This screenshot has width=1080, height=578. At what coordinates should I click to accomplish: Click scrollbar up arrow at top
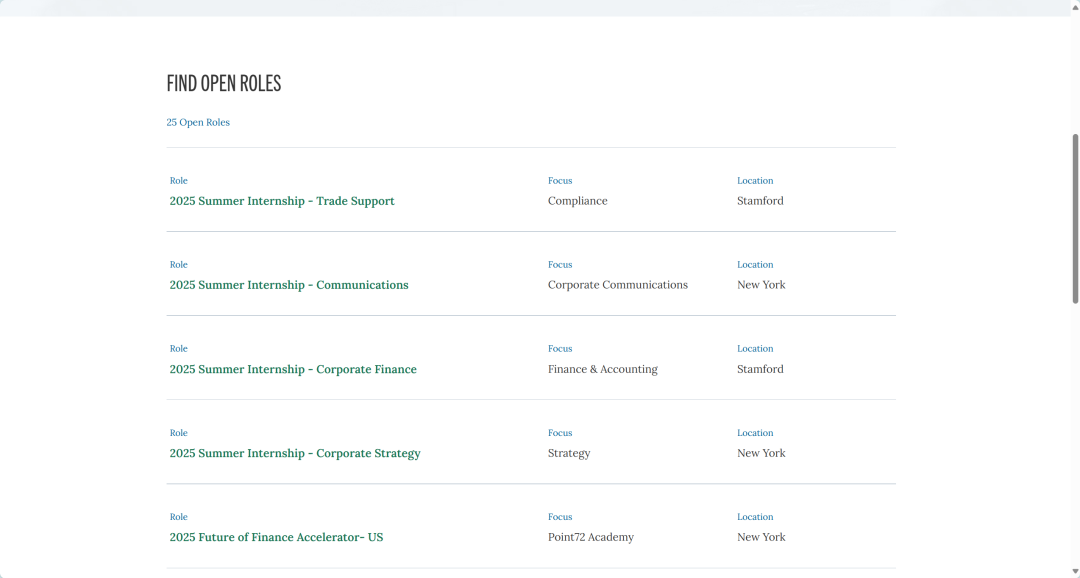pos(1075,8)
